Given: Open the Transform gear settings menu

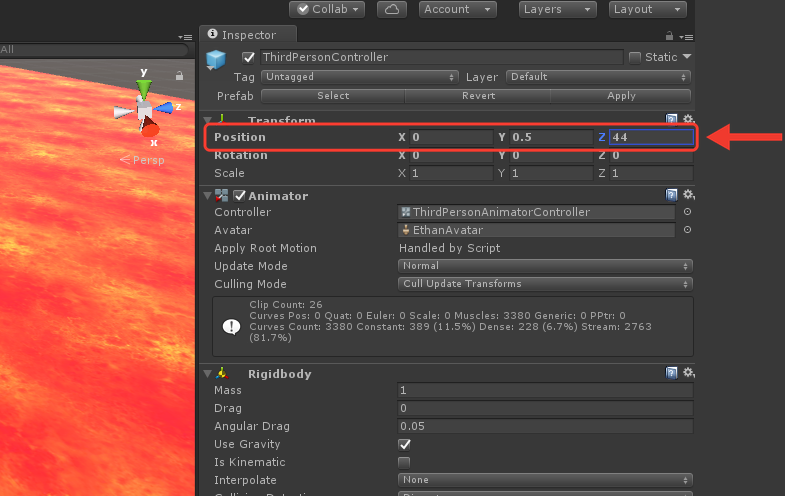Looking at the screenshot, I should 688,119.
